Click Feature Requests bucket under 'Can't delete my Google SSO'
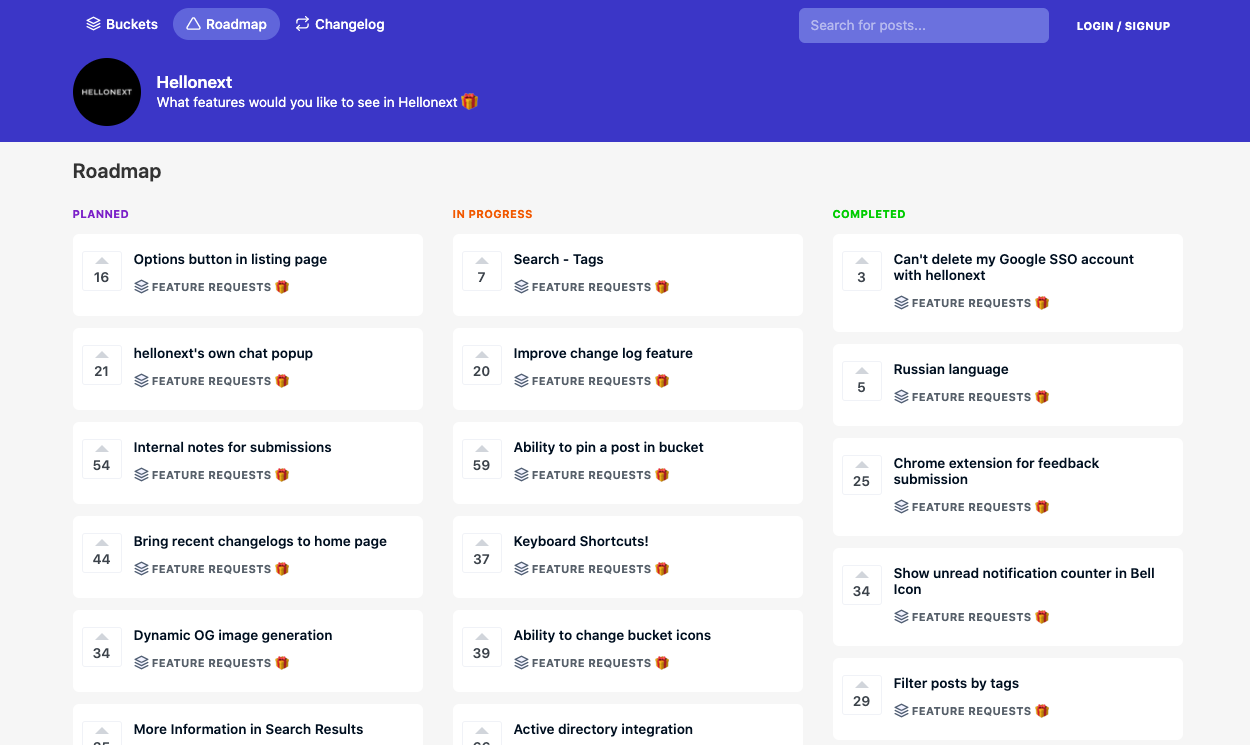This screenshot has height=745, width=1250. click(x=972, y=303)
